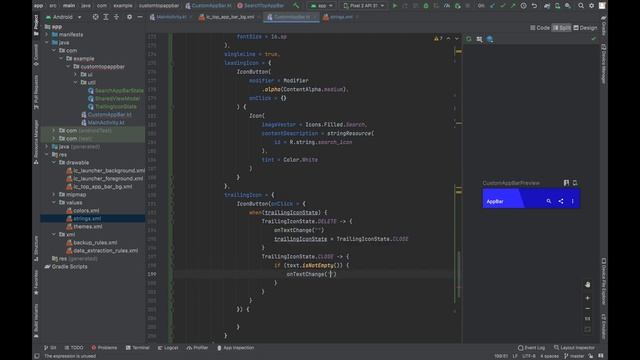This screenshot has width=640, height=360.
Task: Click the blue interactive preview icon
Action: tap(490, 39)
